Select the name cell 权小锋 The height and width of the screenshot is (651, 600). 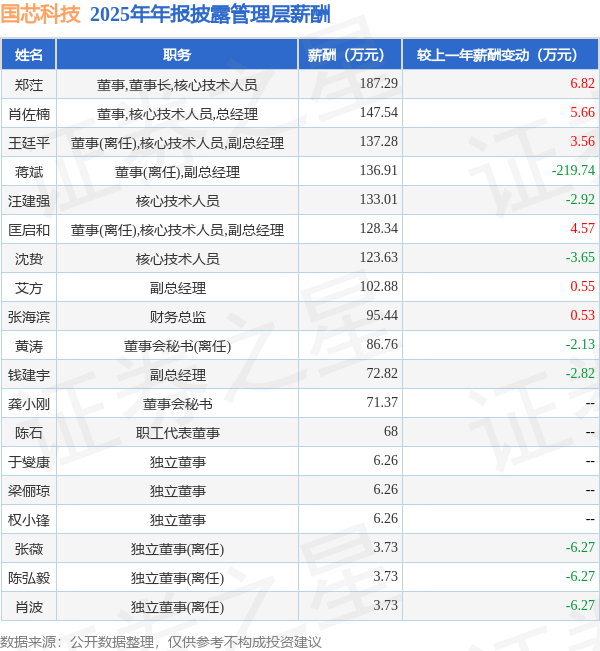(29, 520)
